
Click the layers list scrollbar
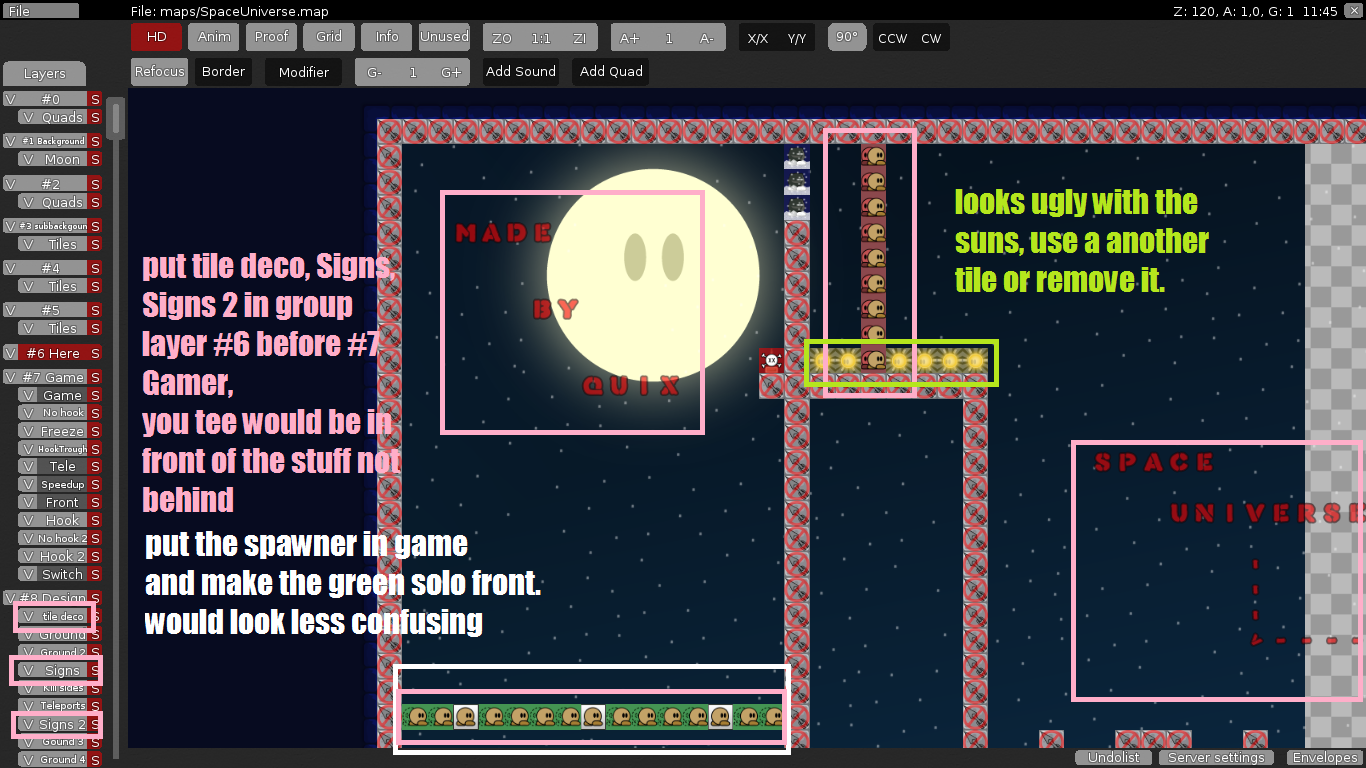(x=116, y=120)
